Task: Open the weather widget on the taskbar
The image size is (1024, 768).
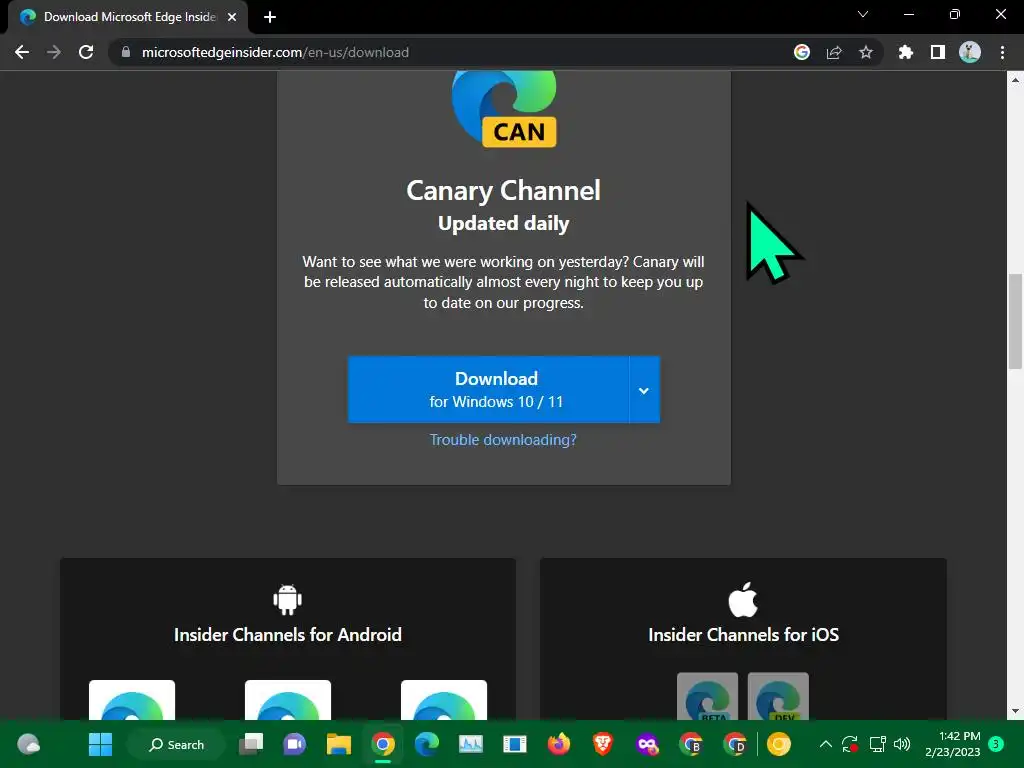Action: [x=29, y=744]
